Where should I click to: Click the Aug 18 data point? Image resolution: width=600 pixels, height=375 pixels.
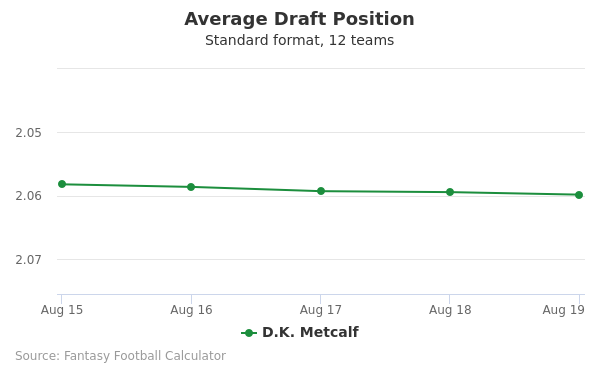[x=450, y=192]
